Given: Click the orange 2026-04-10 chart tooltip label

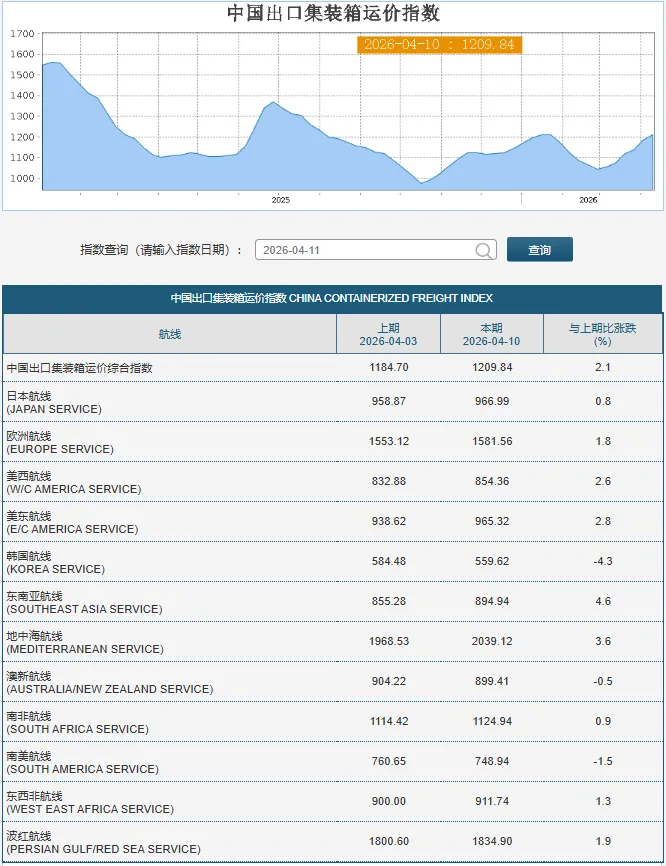Looking at the screenshot, I should point(439,45).
